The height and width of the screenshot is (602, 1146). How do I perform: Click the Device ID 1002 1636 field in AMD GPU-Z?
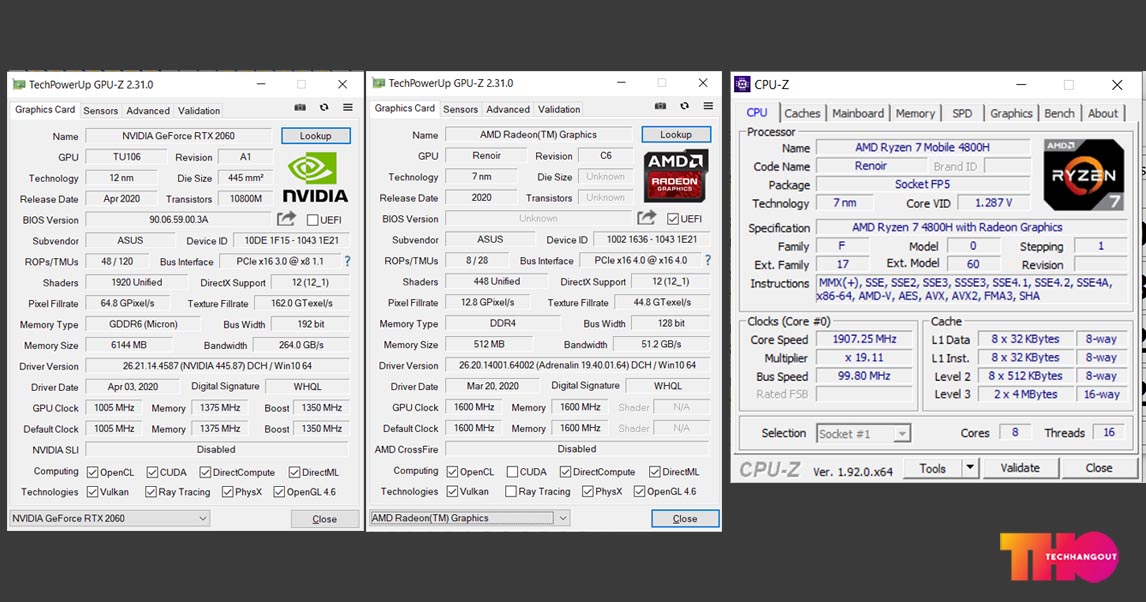pyautogui.click(x=652, y=239)
